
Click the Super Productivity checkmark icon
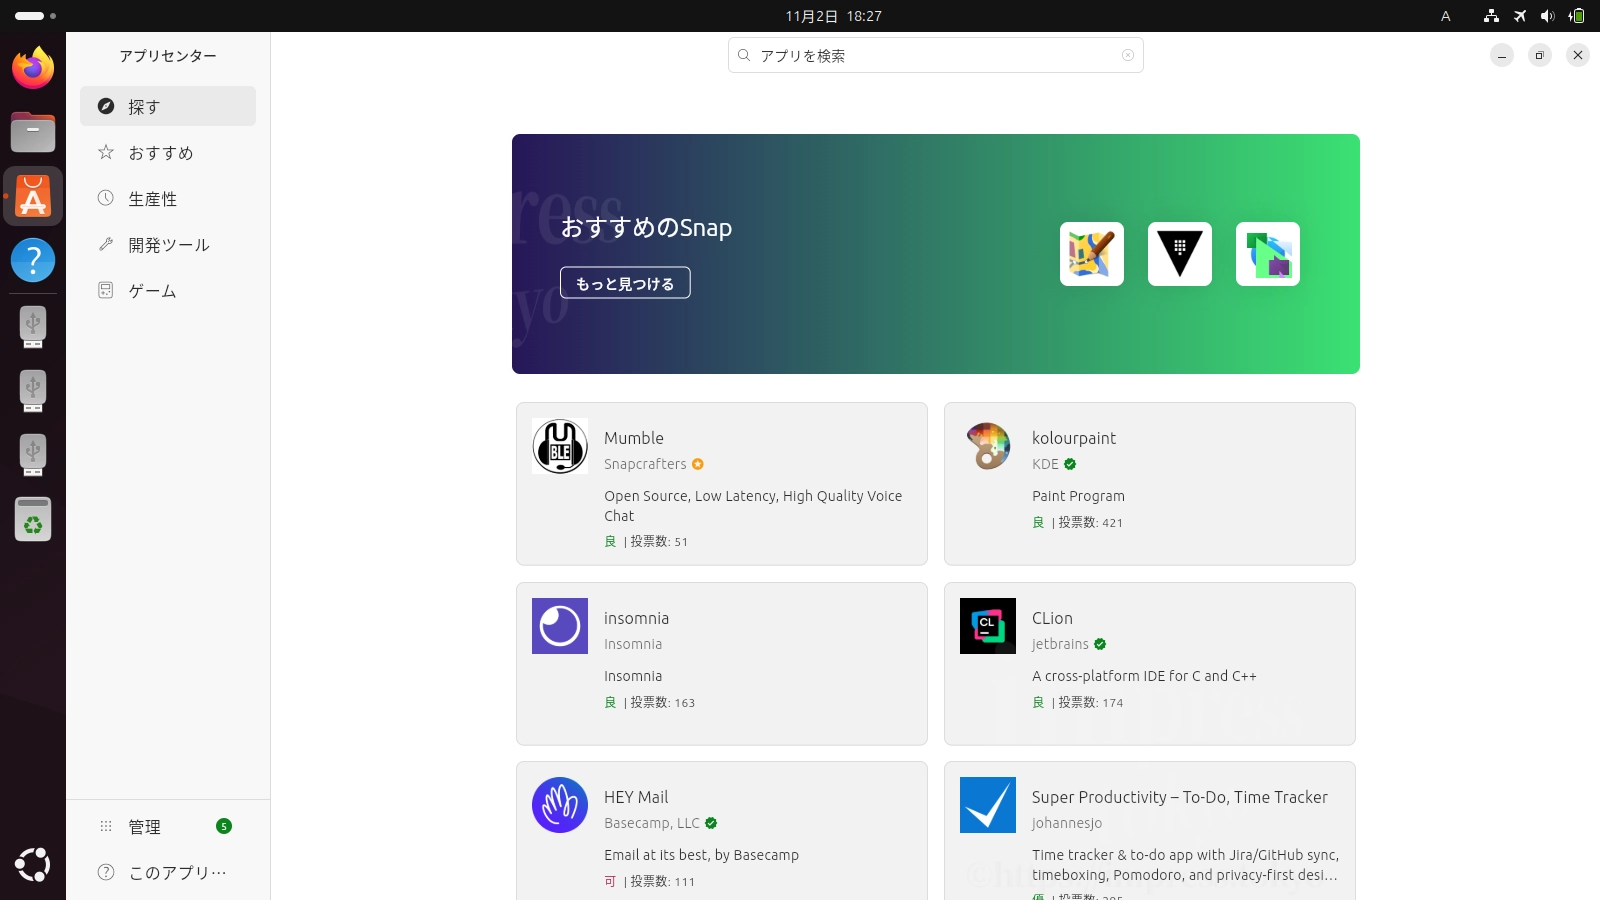[988, 805]
